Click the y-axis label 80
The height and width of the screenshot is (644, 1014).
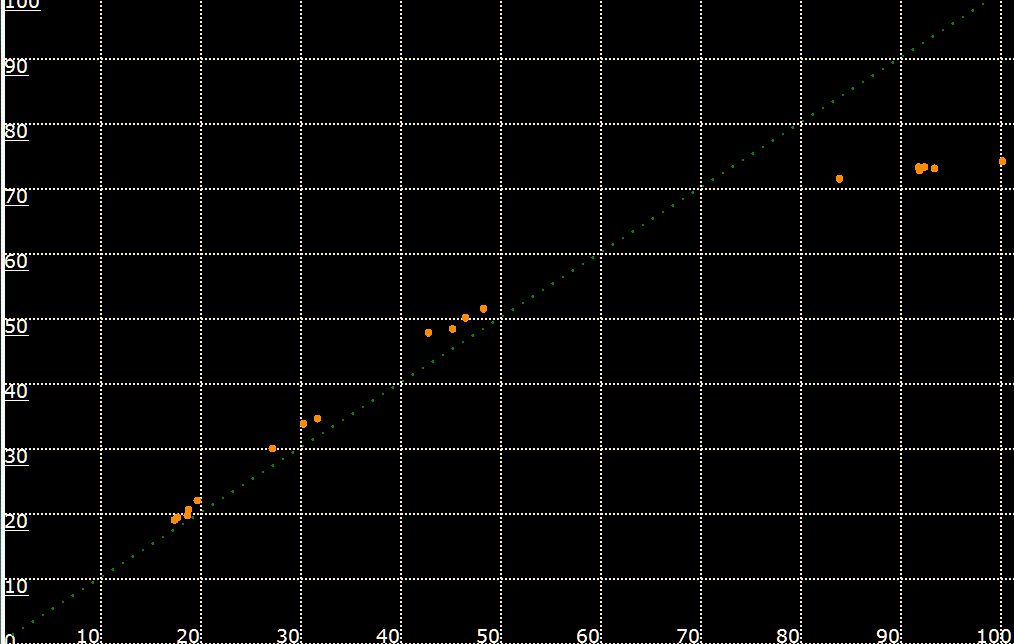click(16, 131)
